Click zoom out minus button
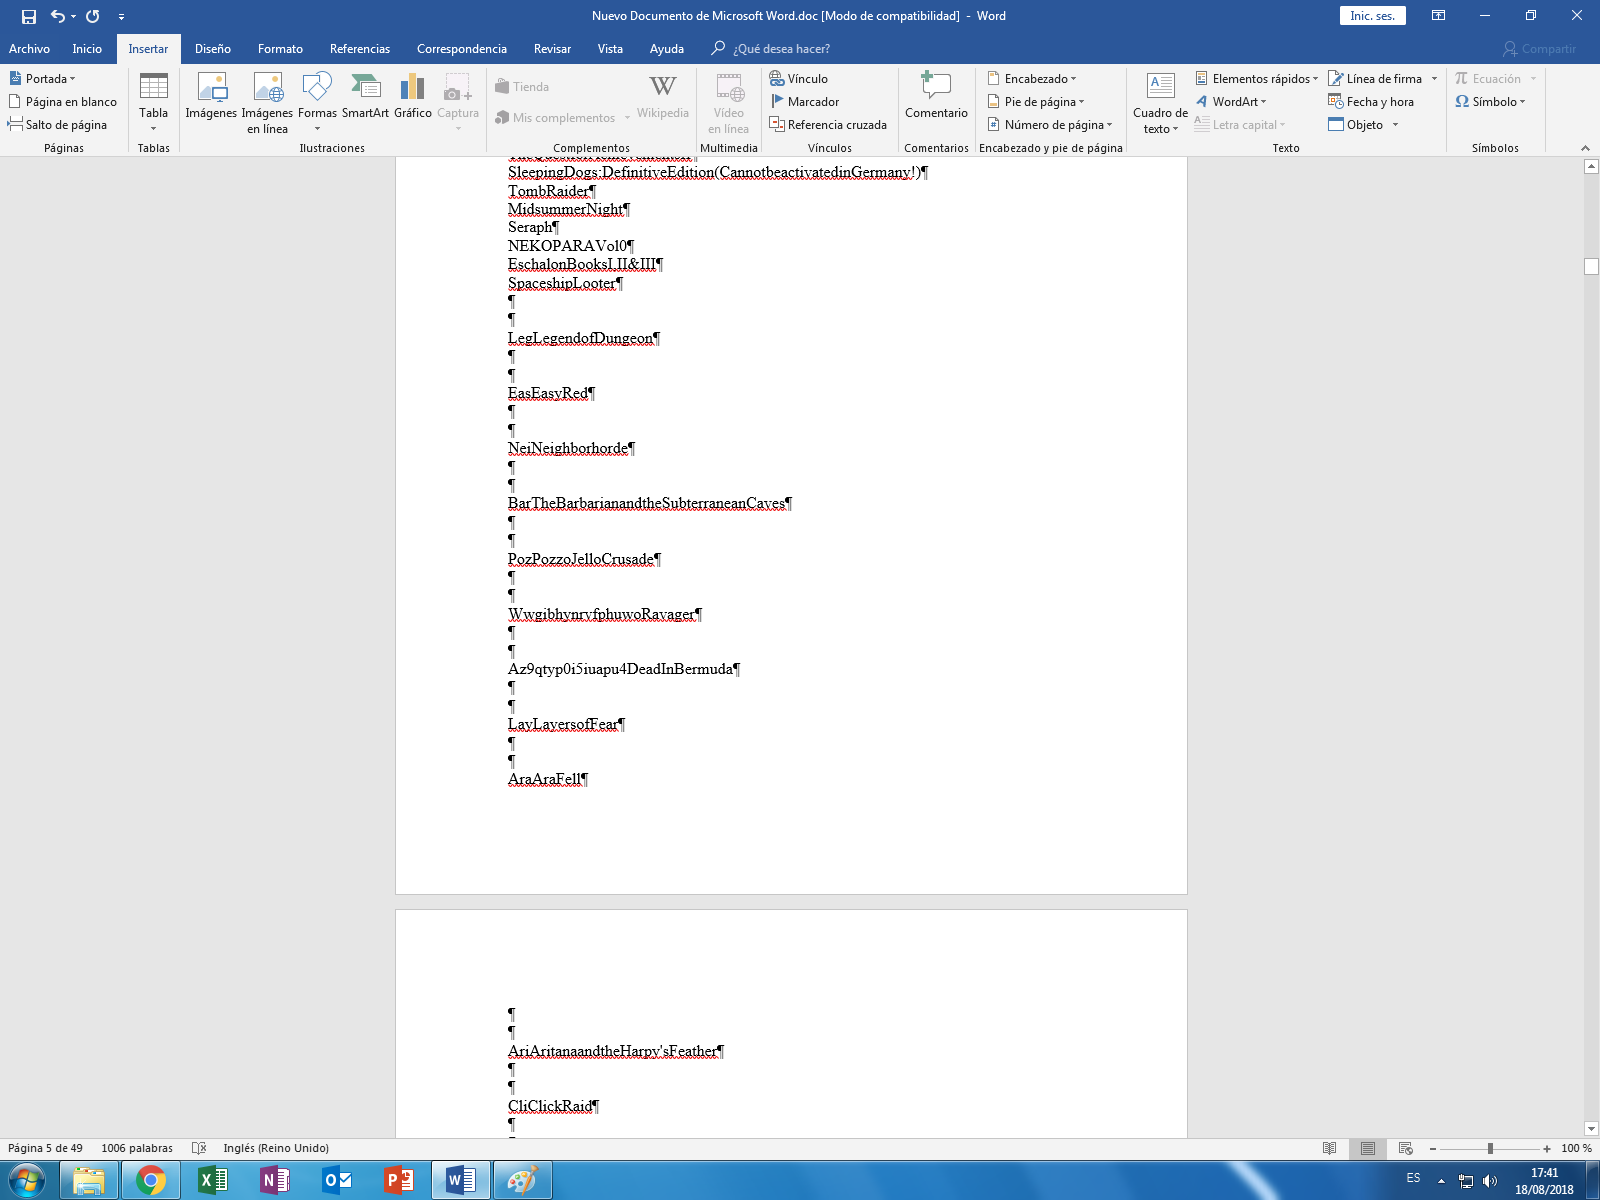The image size is (1600, 1200). (x=1432, y=1148)
